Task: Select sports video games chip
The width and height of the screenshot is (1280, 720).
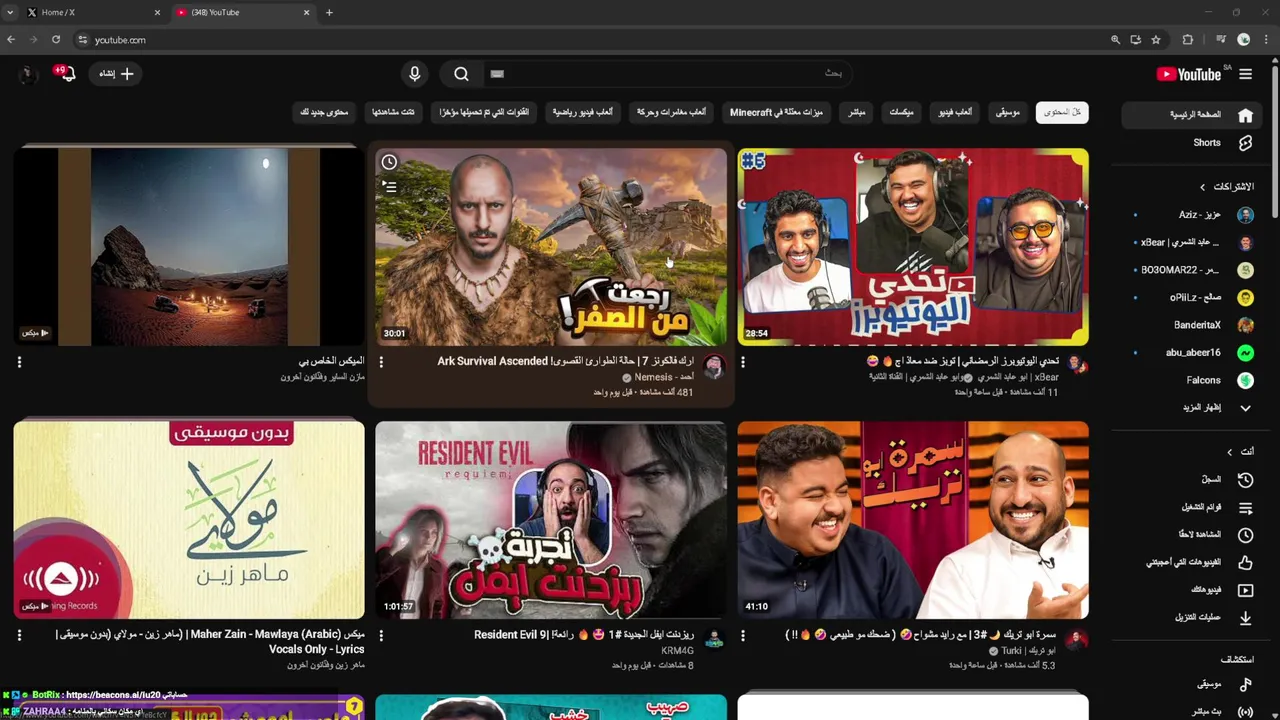Action: (583, 112)
